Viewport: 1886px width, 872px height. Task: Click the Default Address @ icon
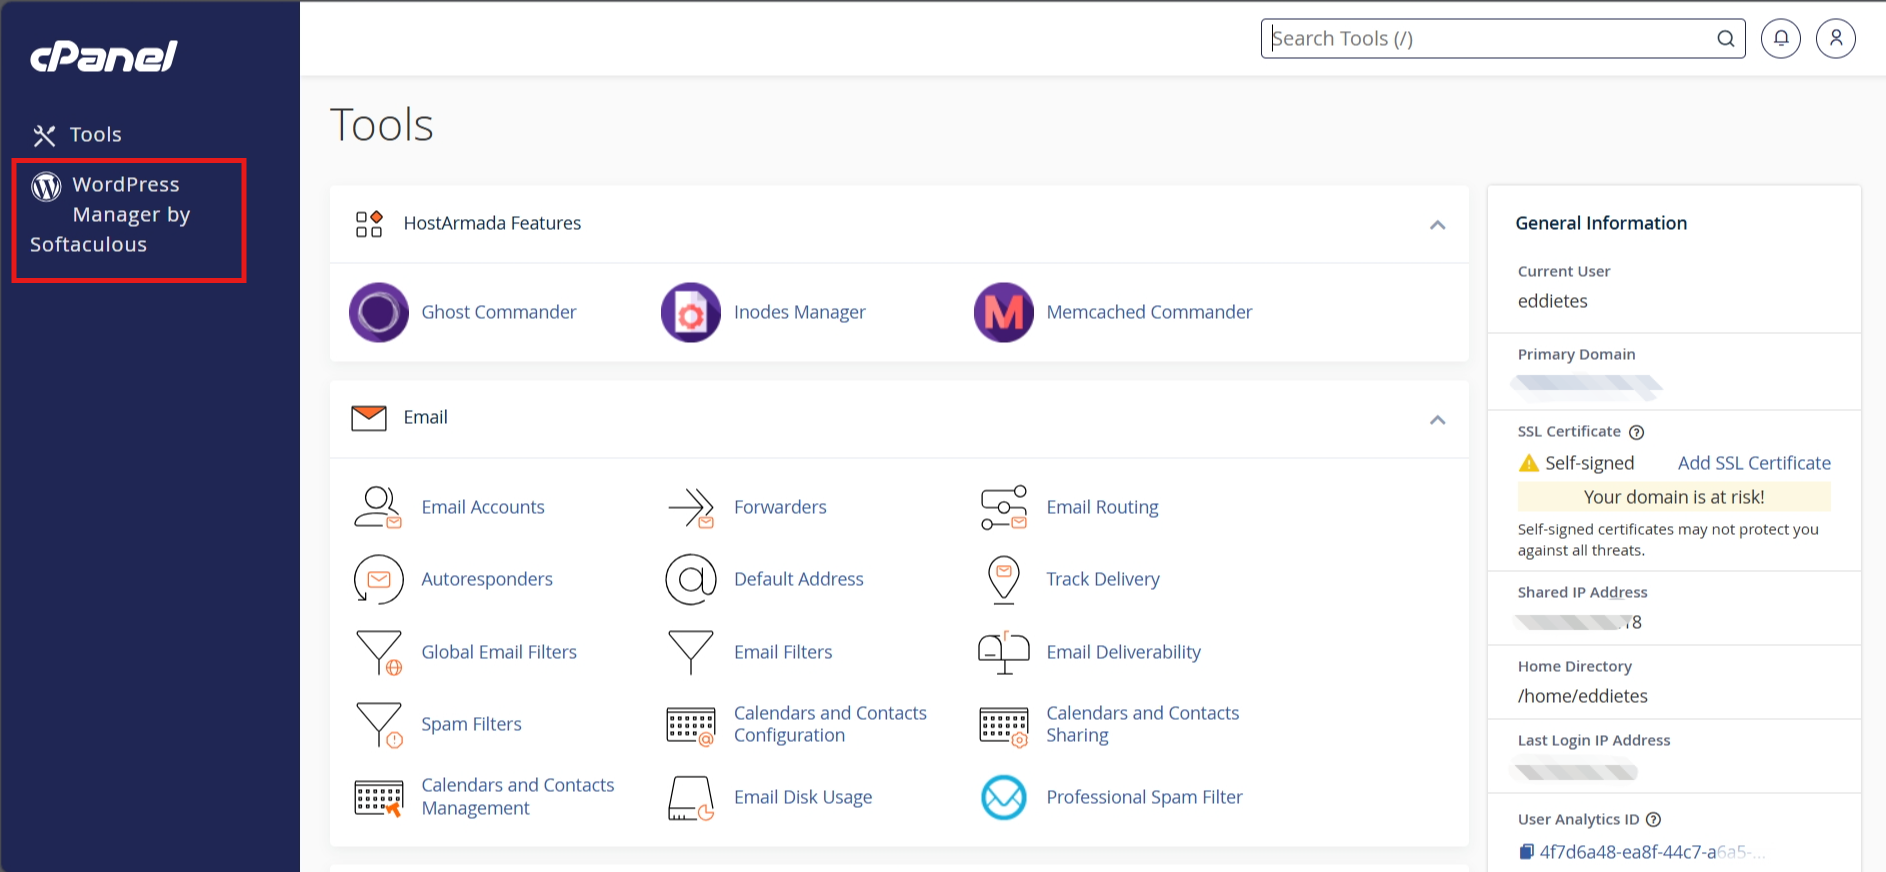691,579
